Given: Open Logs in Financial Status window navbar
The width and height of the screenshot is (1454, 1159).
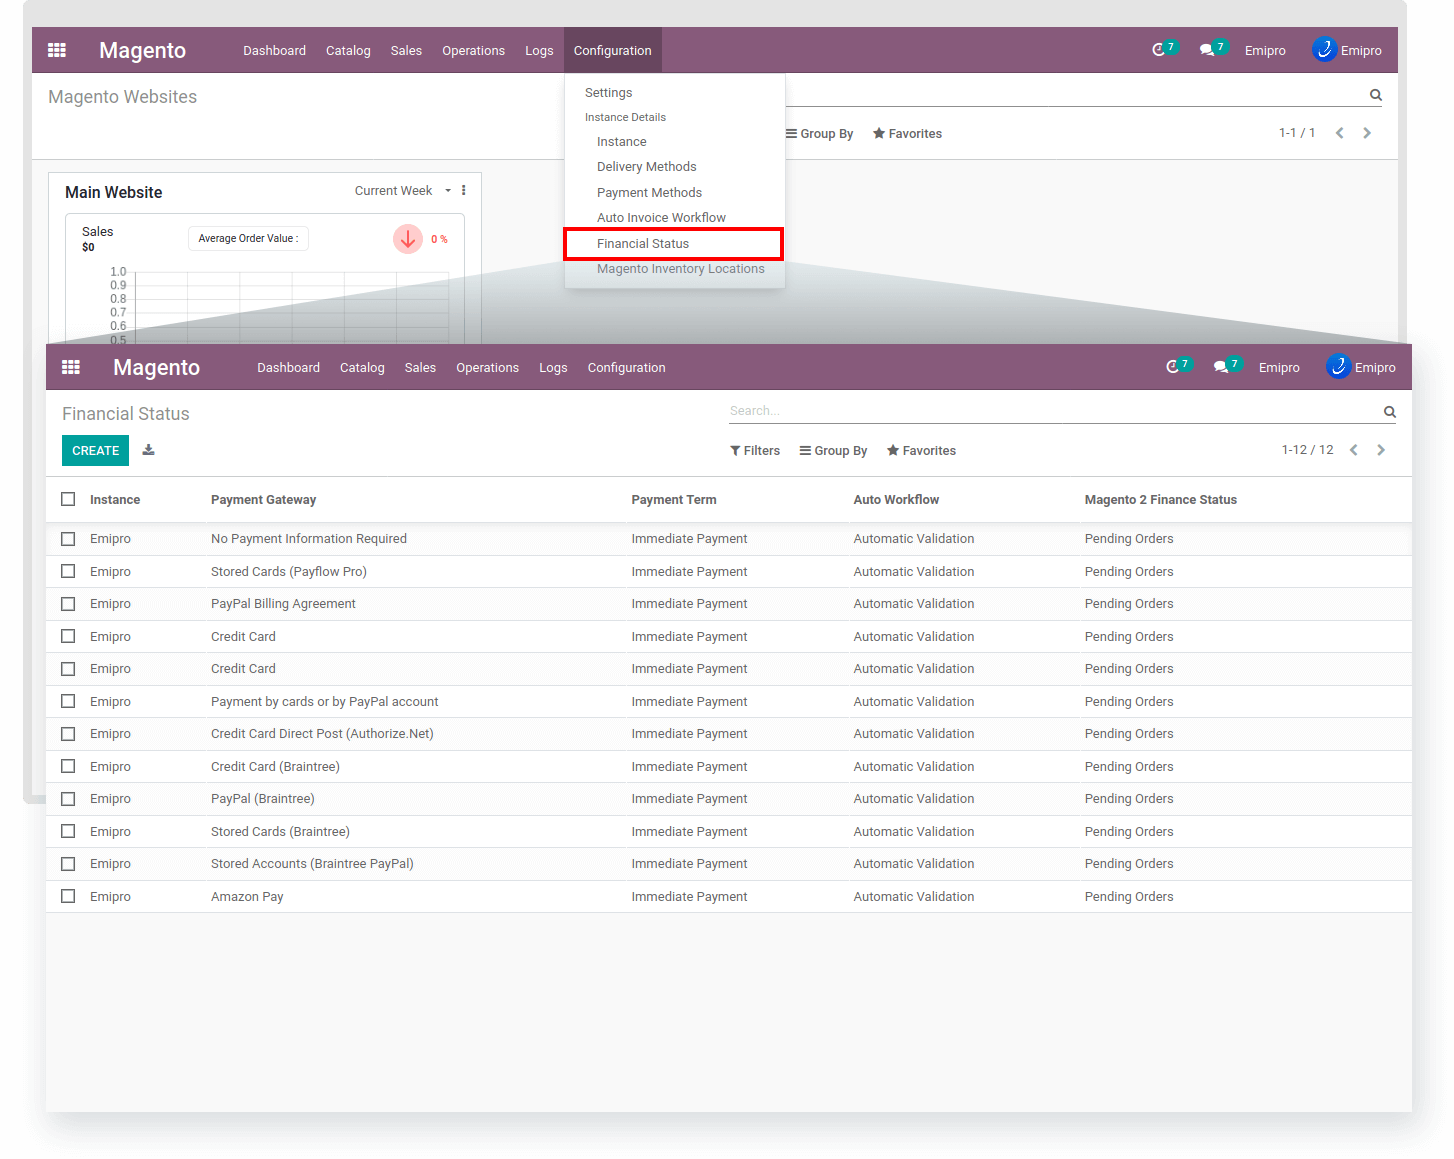Looking at the screenshot, I should (x=553, y=368).
